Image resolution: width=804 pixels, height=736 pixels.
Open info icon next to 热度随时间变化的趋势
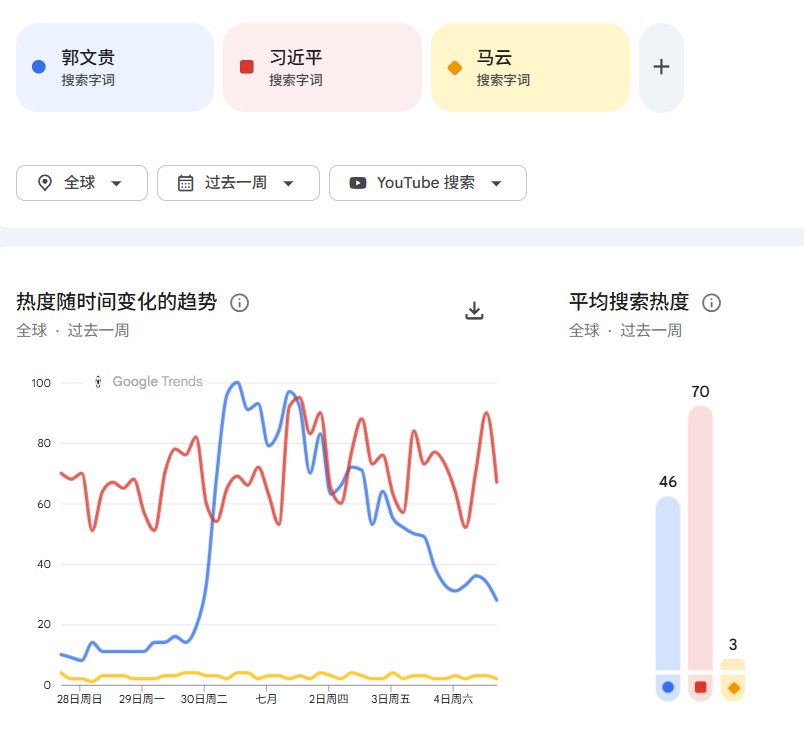[239, 303]
